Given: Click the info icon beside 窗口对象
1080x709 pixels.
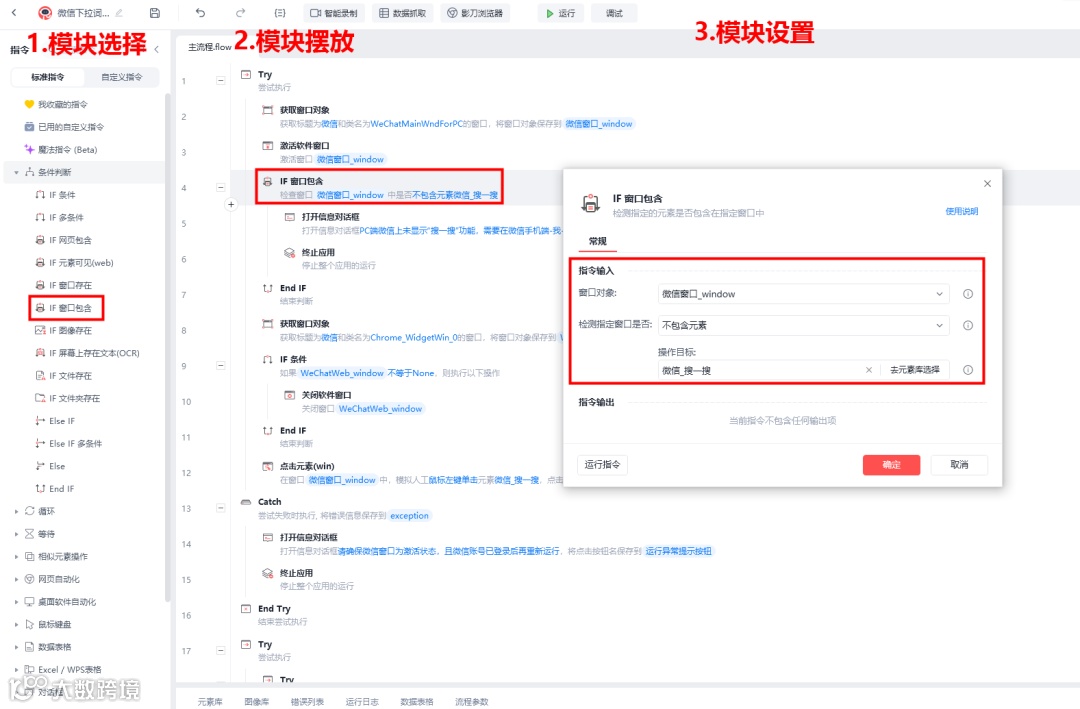Looking at the screenshot, I should tap(968, 294).
